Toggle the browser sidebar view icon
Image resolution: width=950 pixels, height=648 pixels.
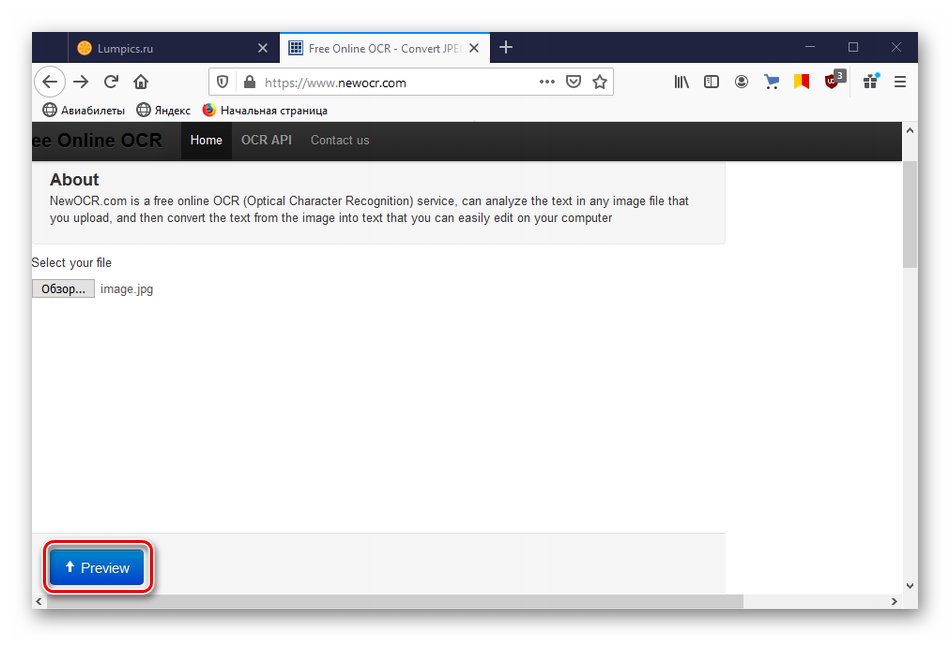711,82
